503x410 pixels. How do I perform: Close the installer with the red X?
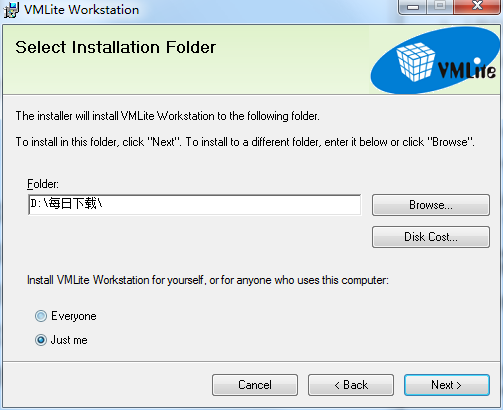tap(477, 7)
